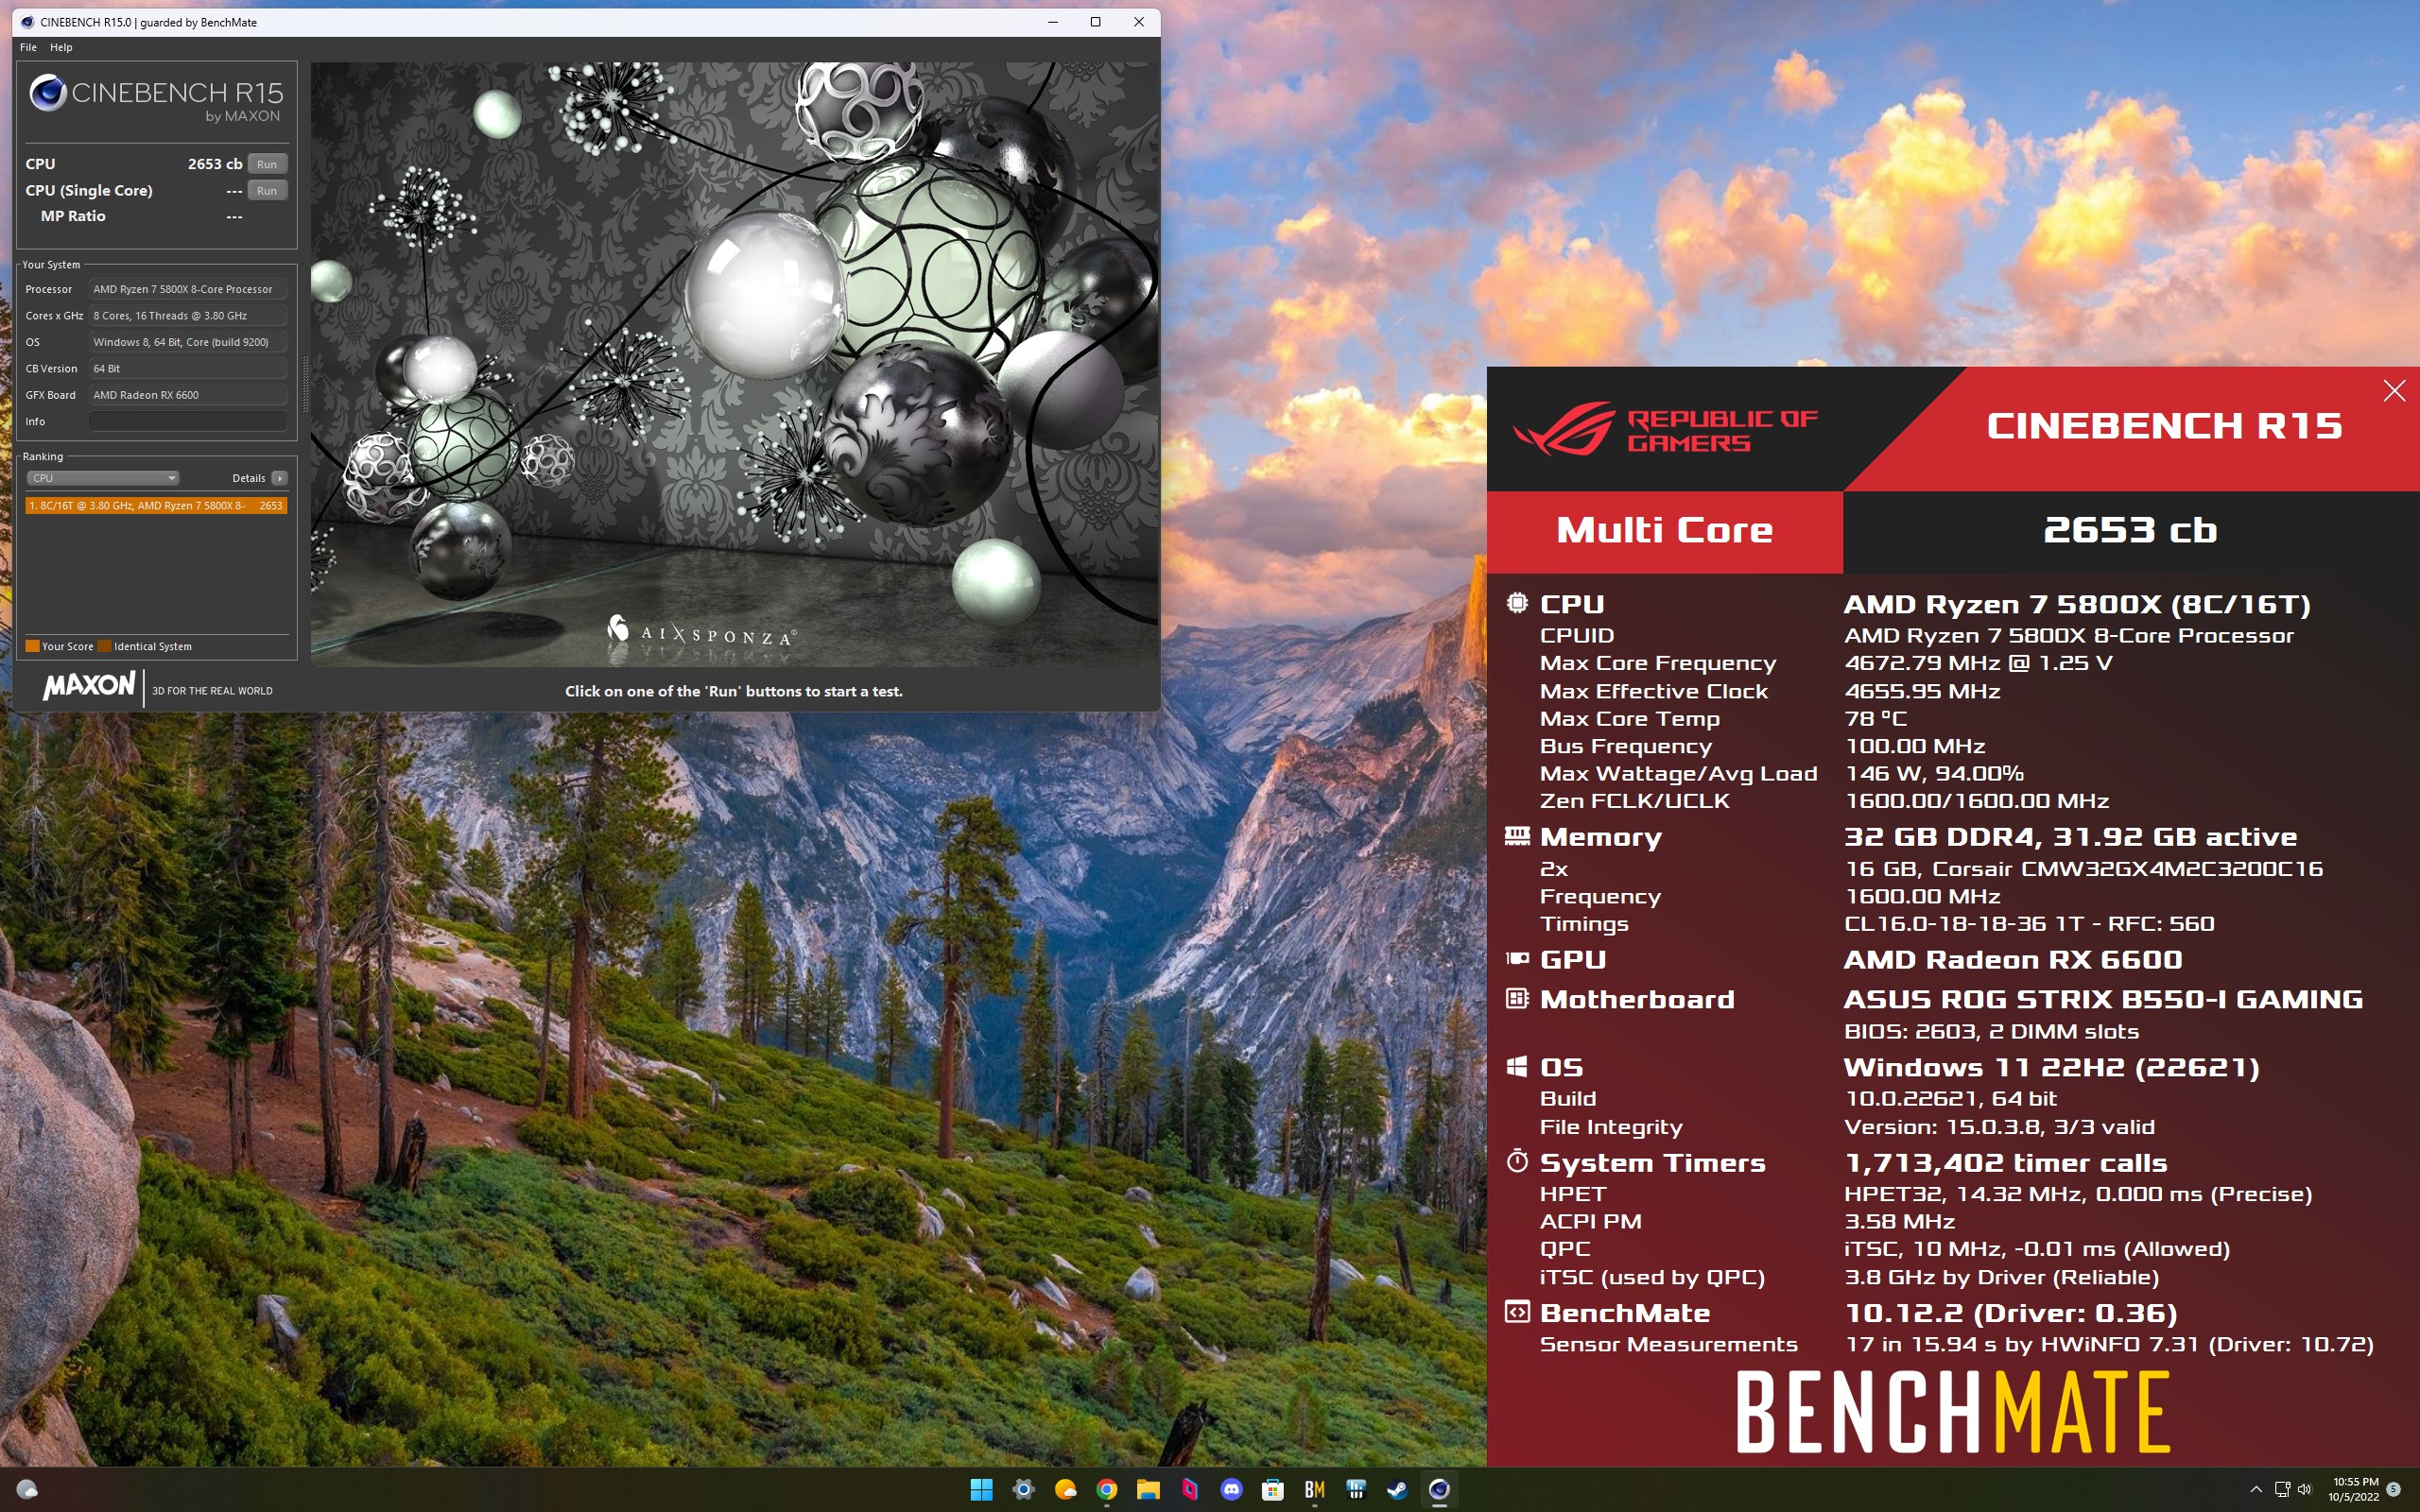This screenshot has height=1512, width=2420.
Task: Open the Help menu in Cinebench
Action: pyautogui.click(x=61, y=47)
